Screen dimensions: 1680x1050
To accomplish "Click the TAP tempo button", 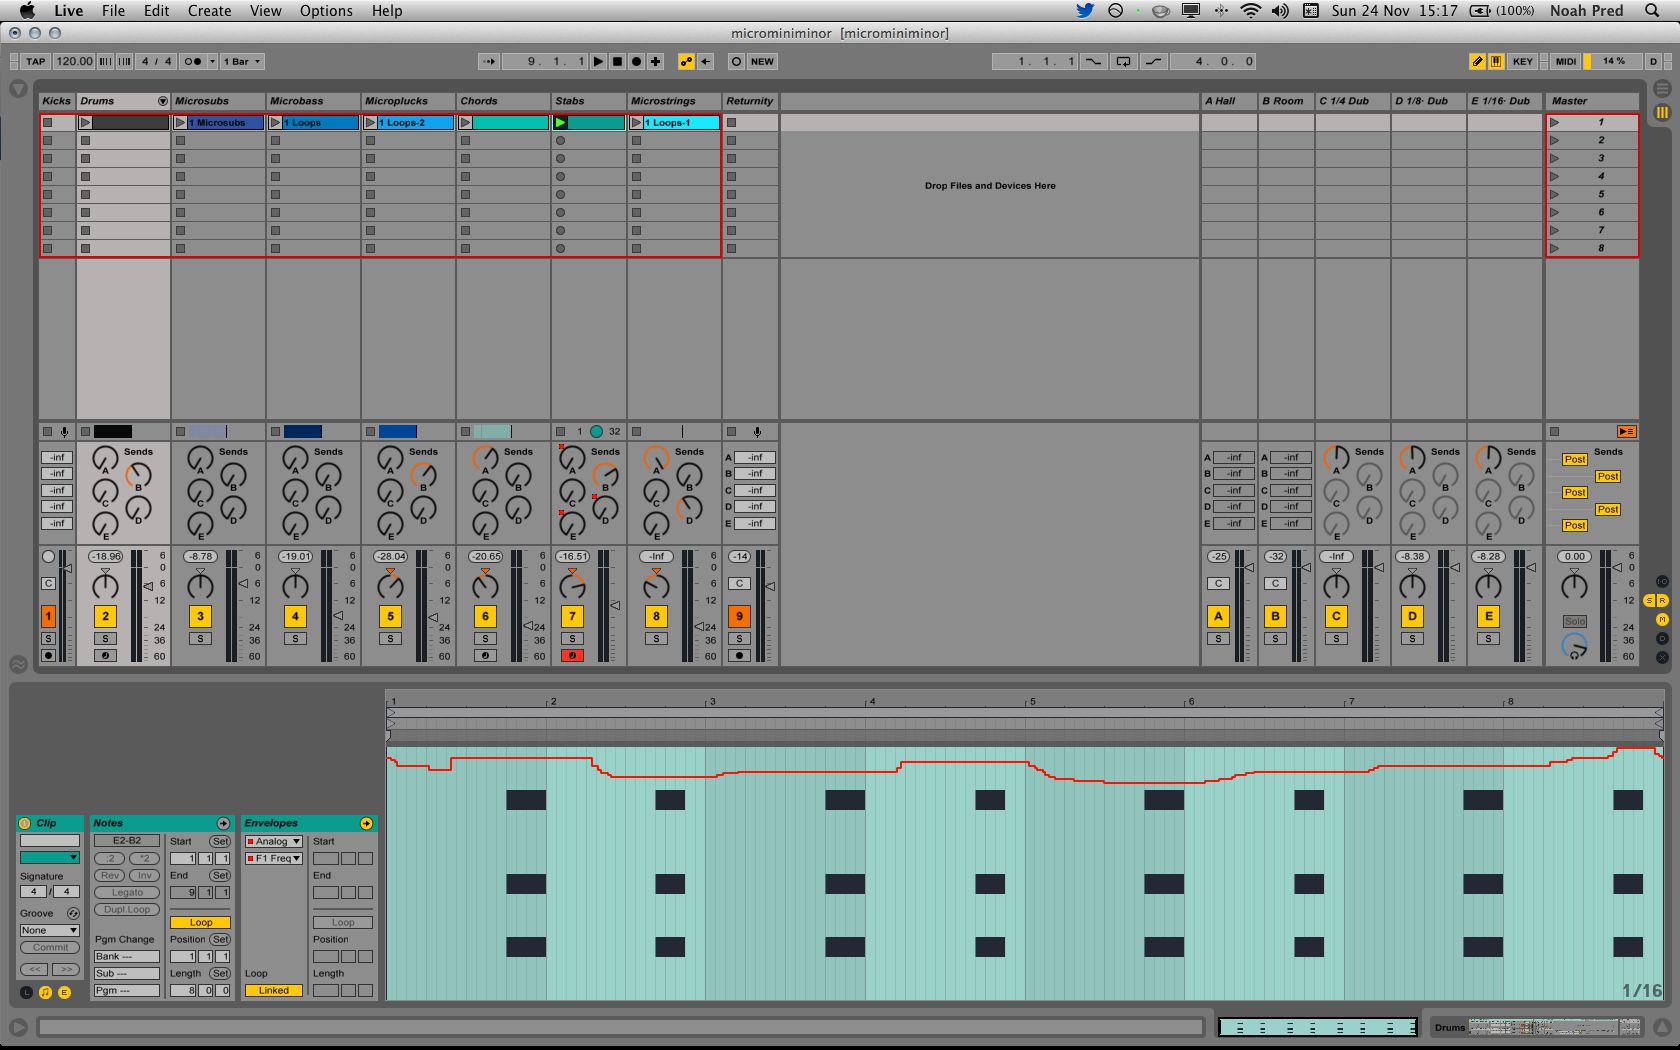I will pos(35,61).
